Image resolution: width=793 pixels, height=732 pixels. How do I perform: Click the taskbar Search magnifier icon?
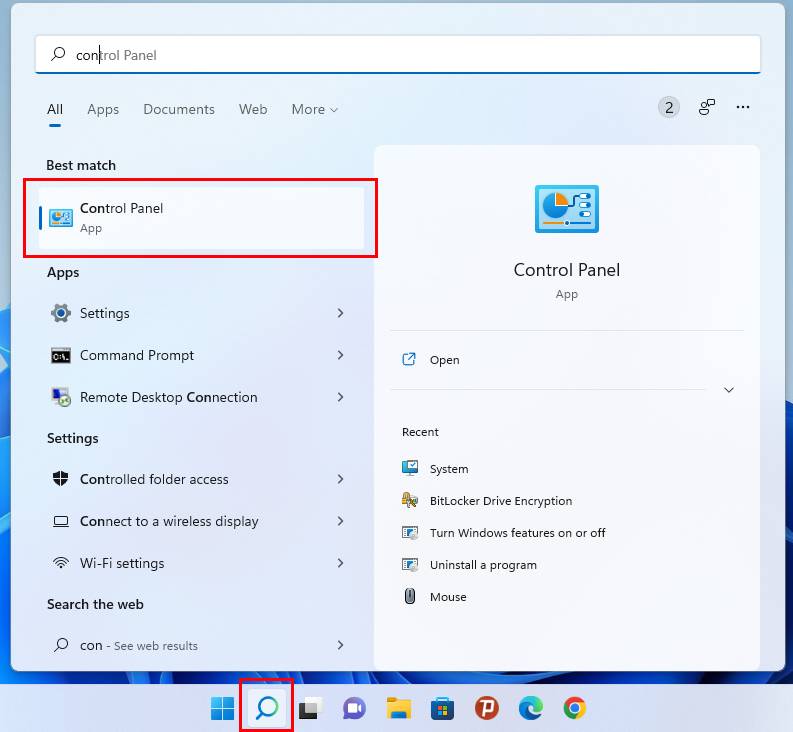[267, 709]
